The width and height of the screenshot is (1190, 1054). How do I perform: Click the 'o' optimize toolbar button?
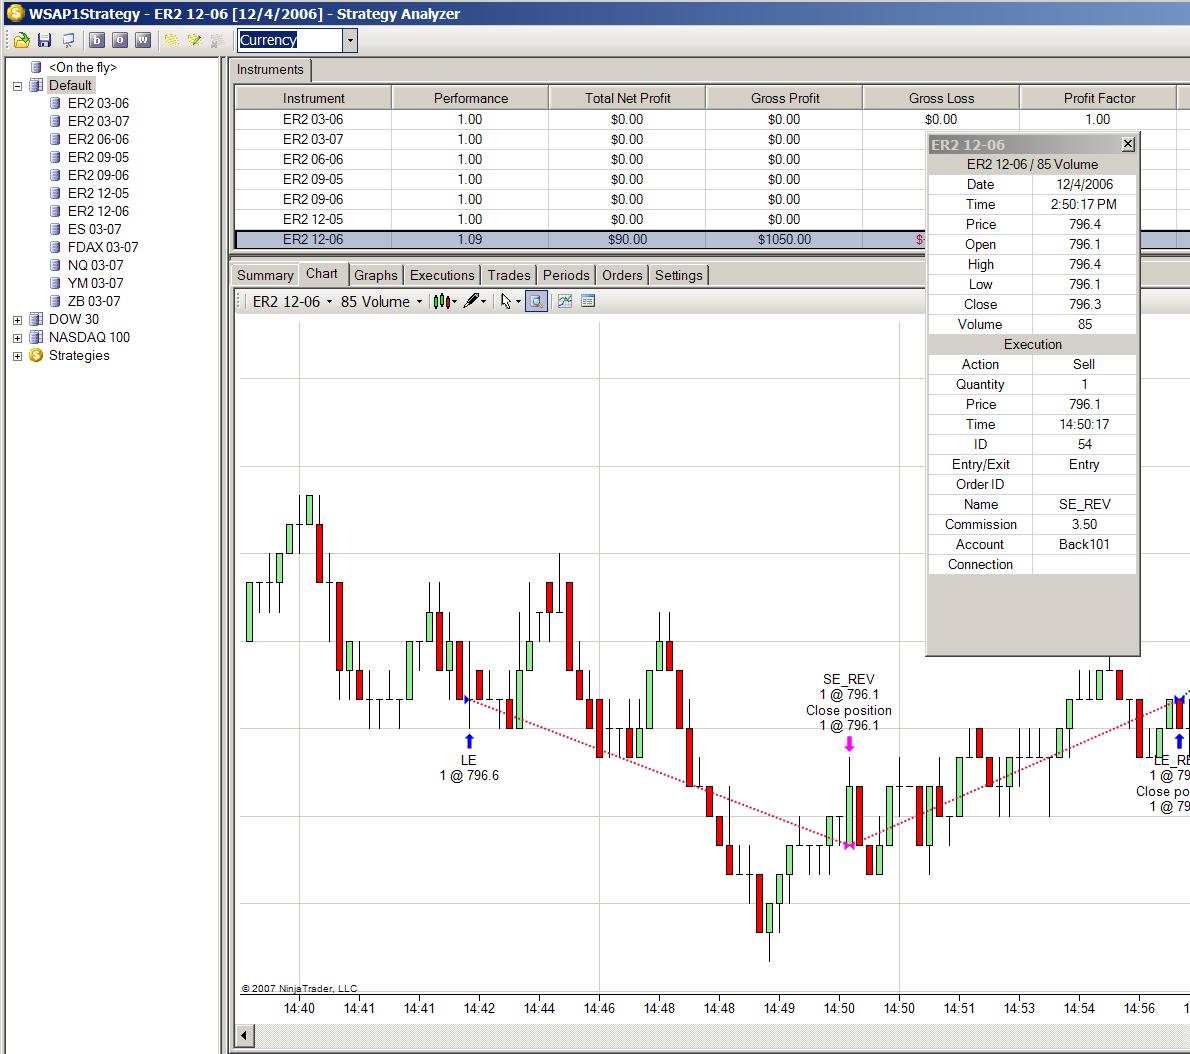point(119,40)
